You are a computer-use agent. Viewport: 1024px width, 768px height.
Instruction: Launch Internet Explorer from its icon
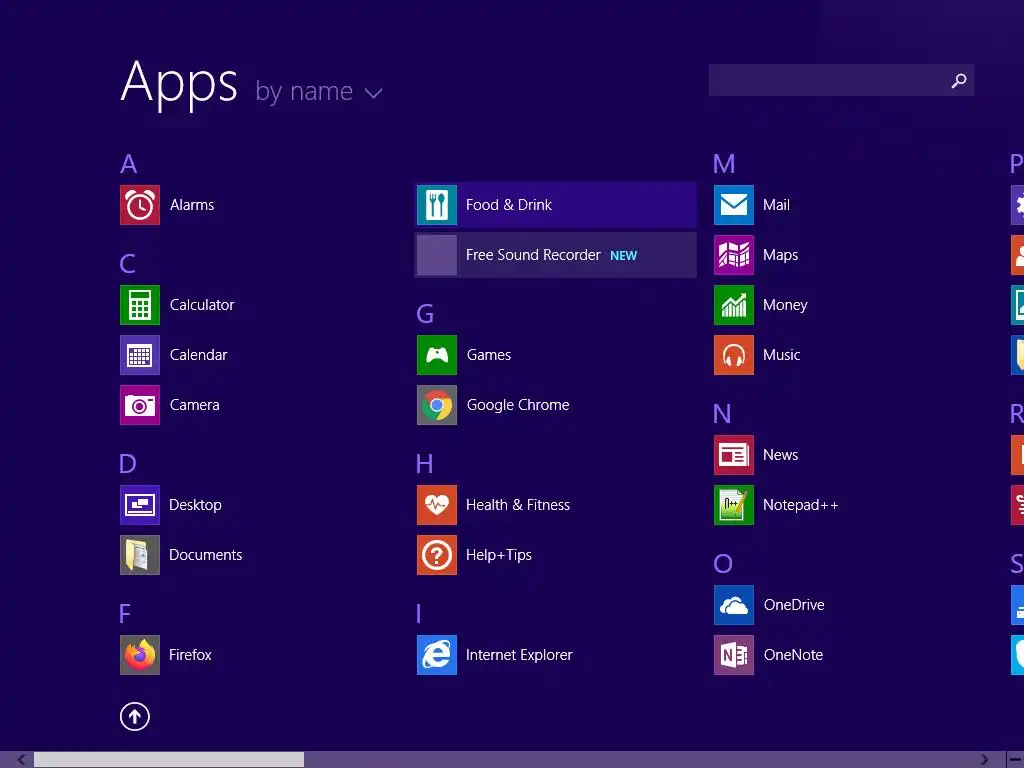tap(437, 655)
